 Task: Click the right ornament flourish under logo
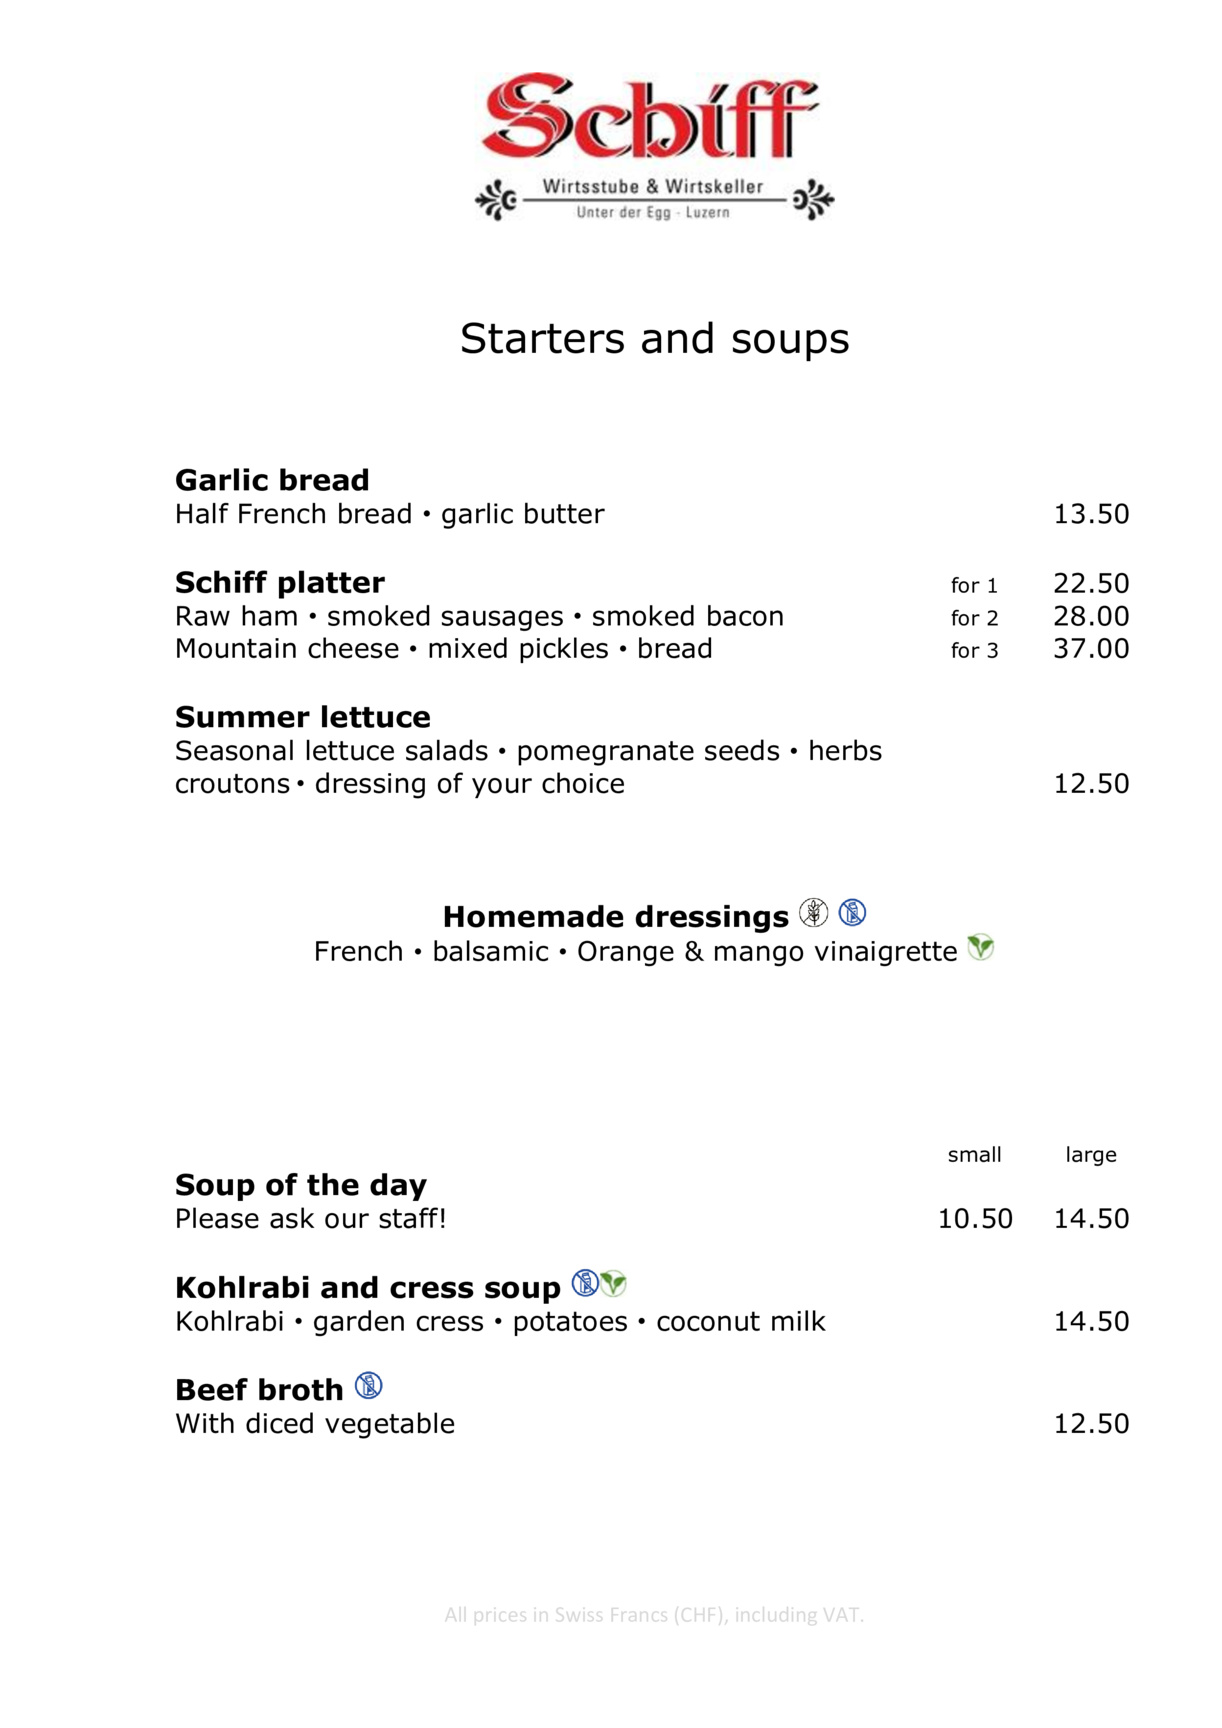812,200
